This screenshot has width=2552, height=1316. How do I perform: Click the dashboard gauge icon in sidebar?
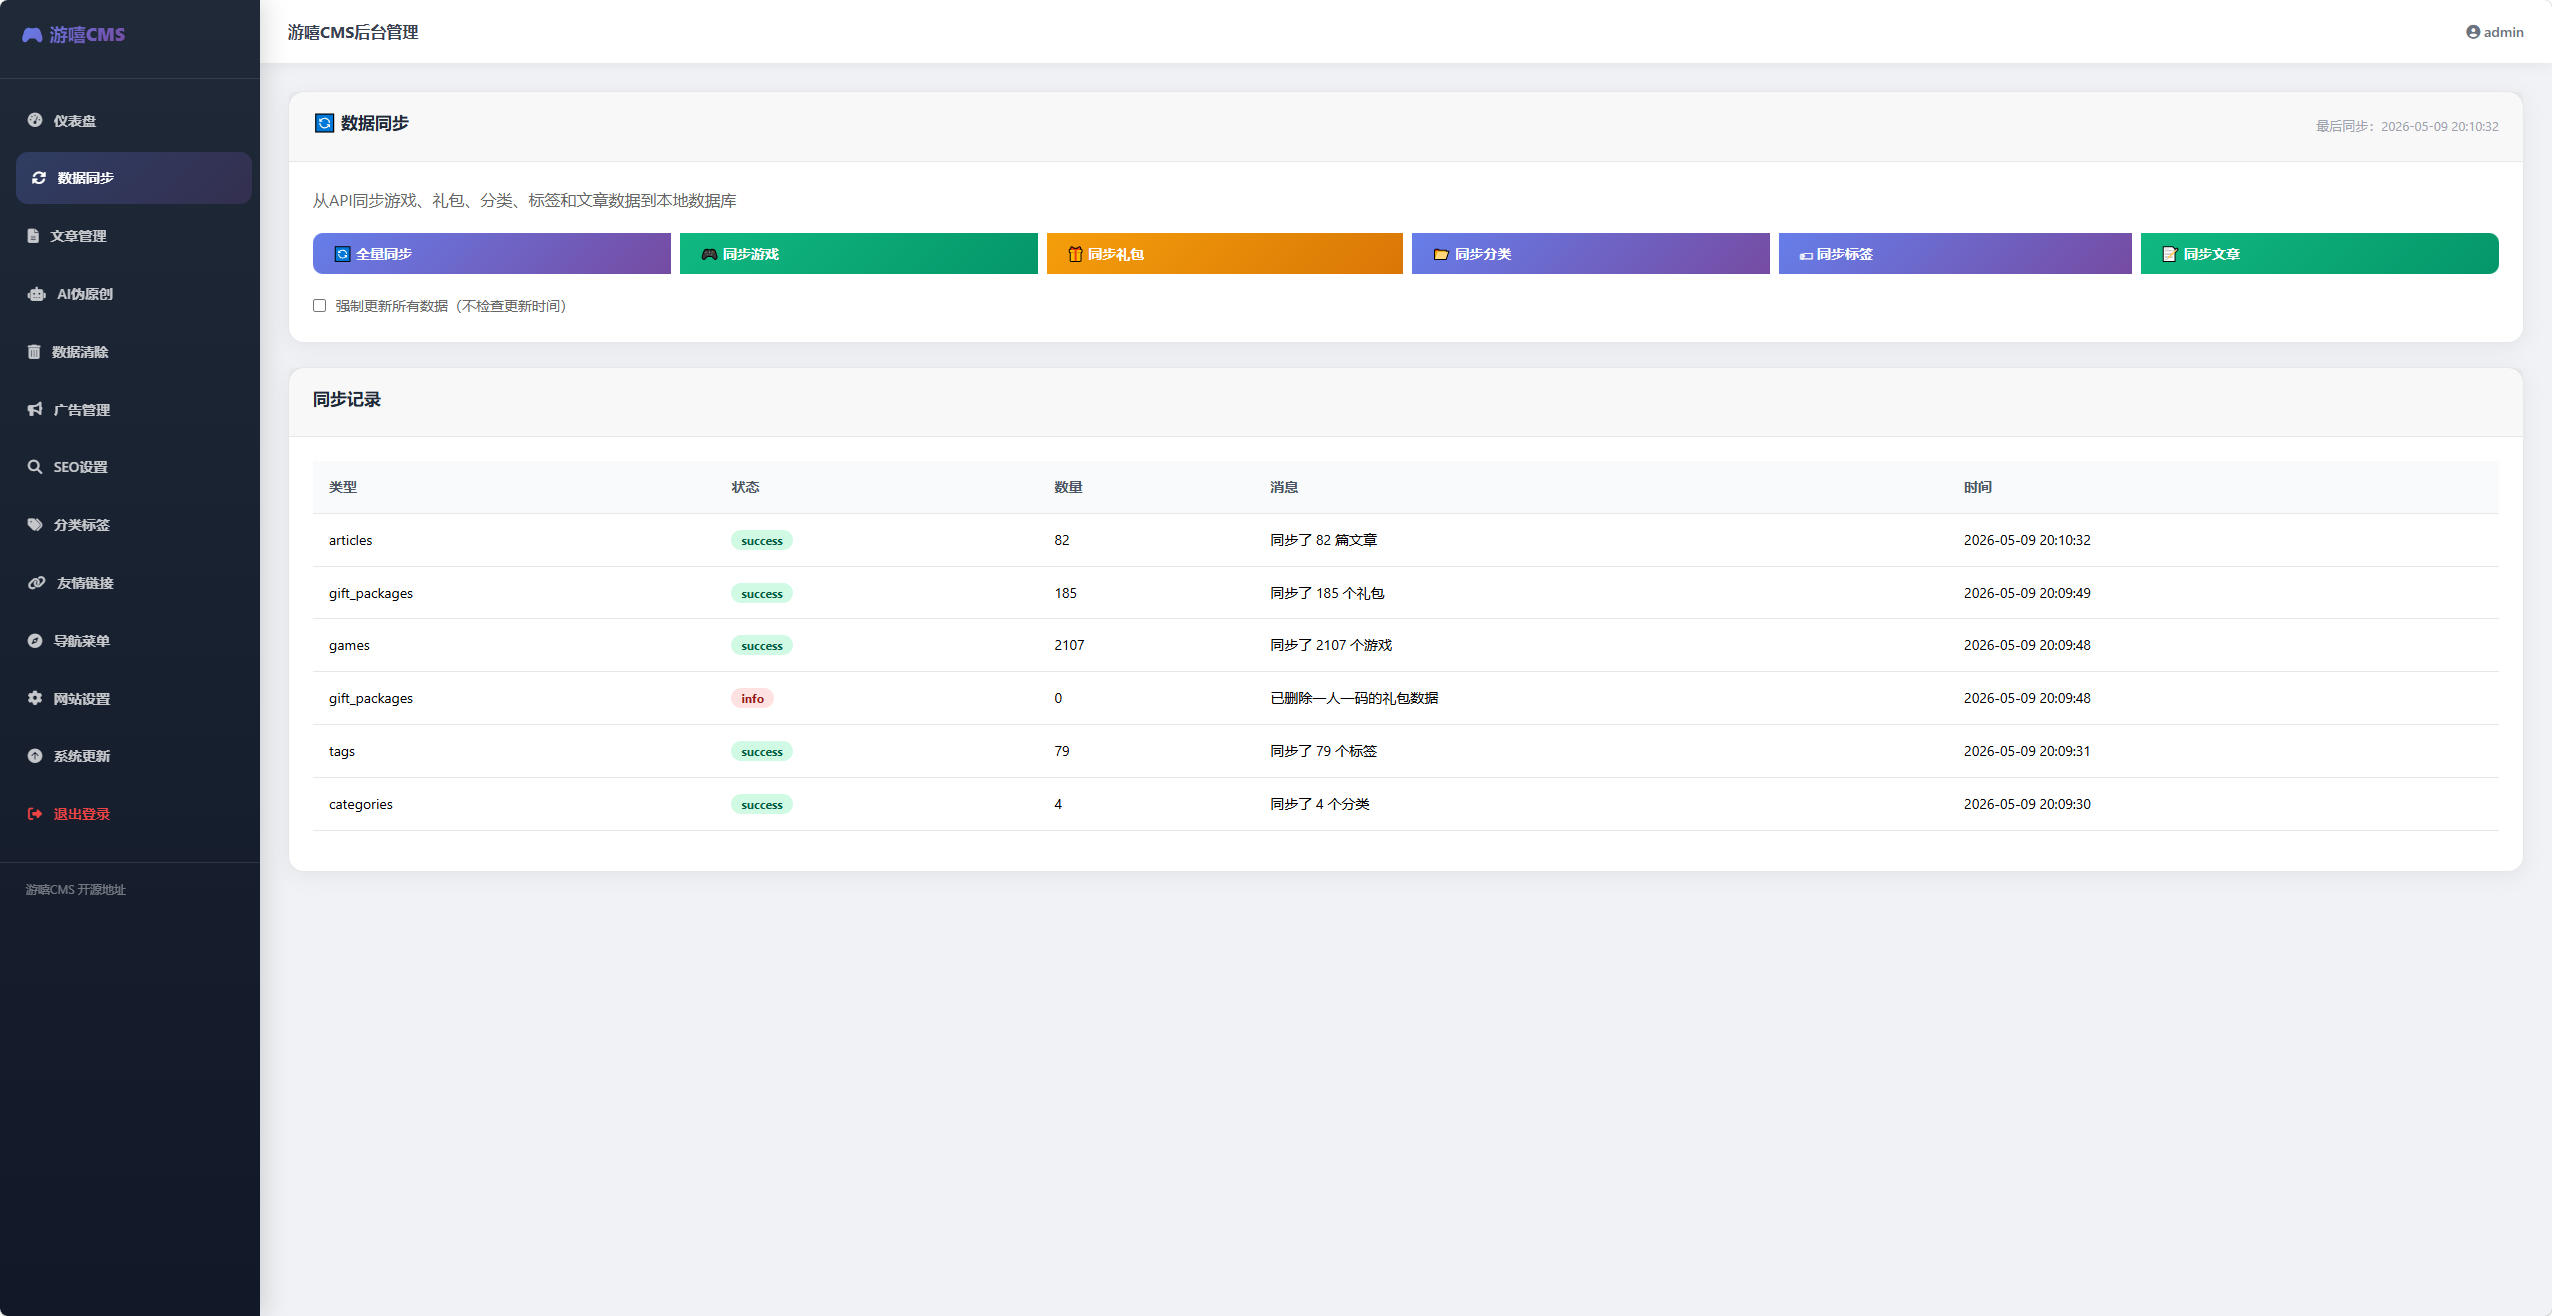coord(35,120)
